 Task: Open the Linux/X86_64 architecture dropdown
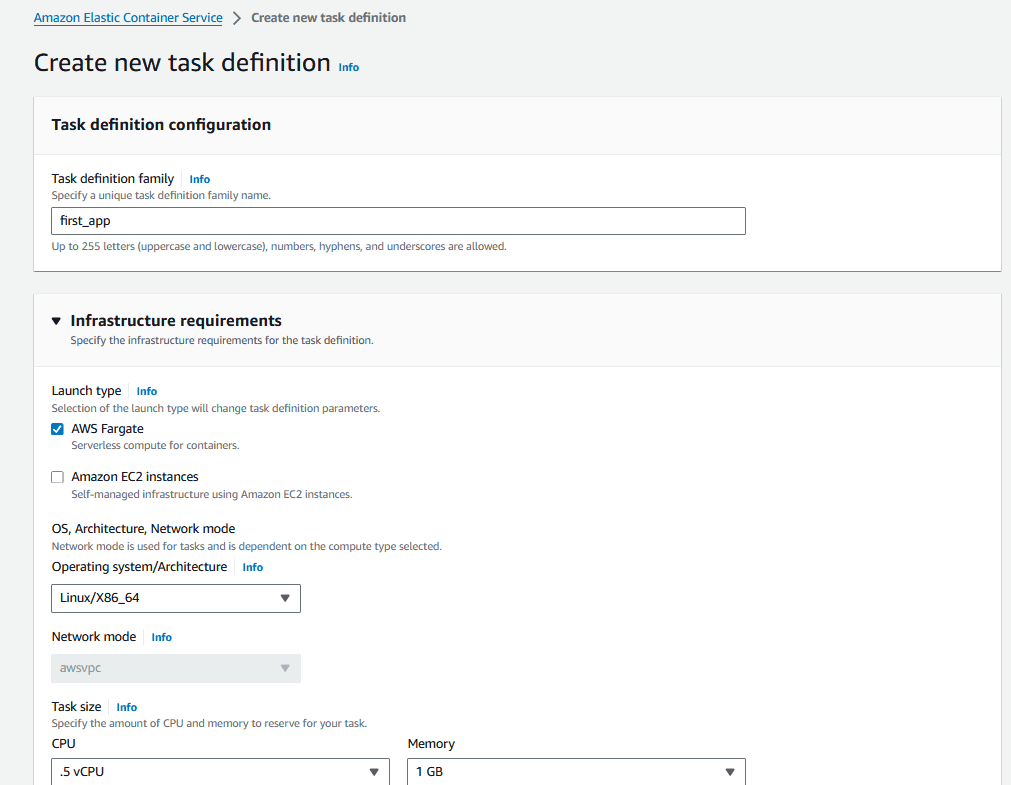coord(176,599)
